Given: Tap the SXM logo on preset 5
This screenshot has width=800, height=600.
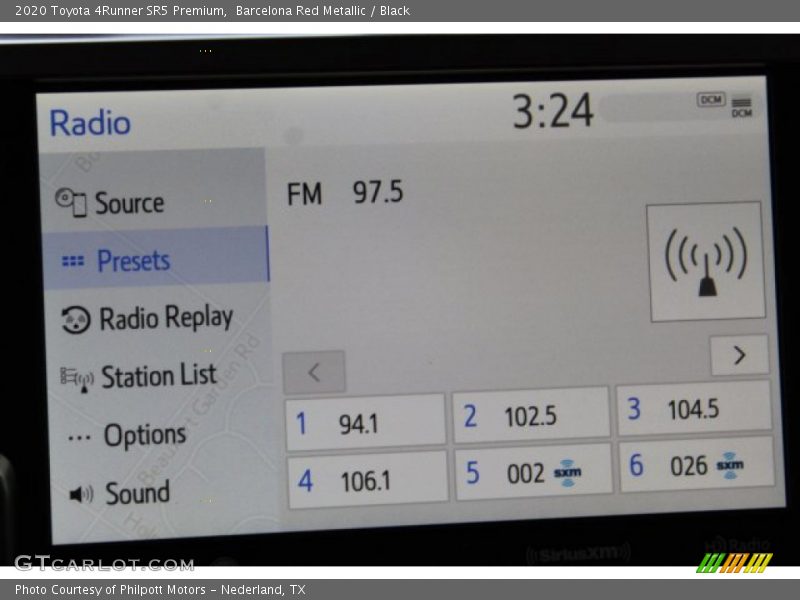Looking at the screenshot, I should [568, 474].
